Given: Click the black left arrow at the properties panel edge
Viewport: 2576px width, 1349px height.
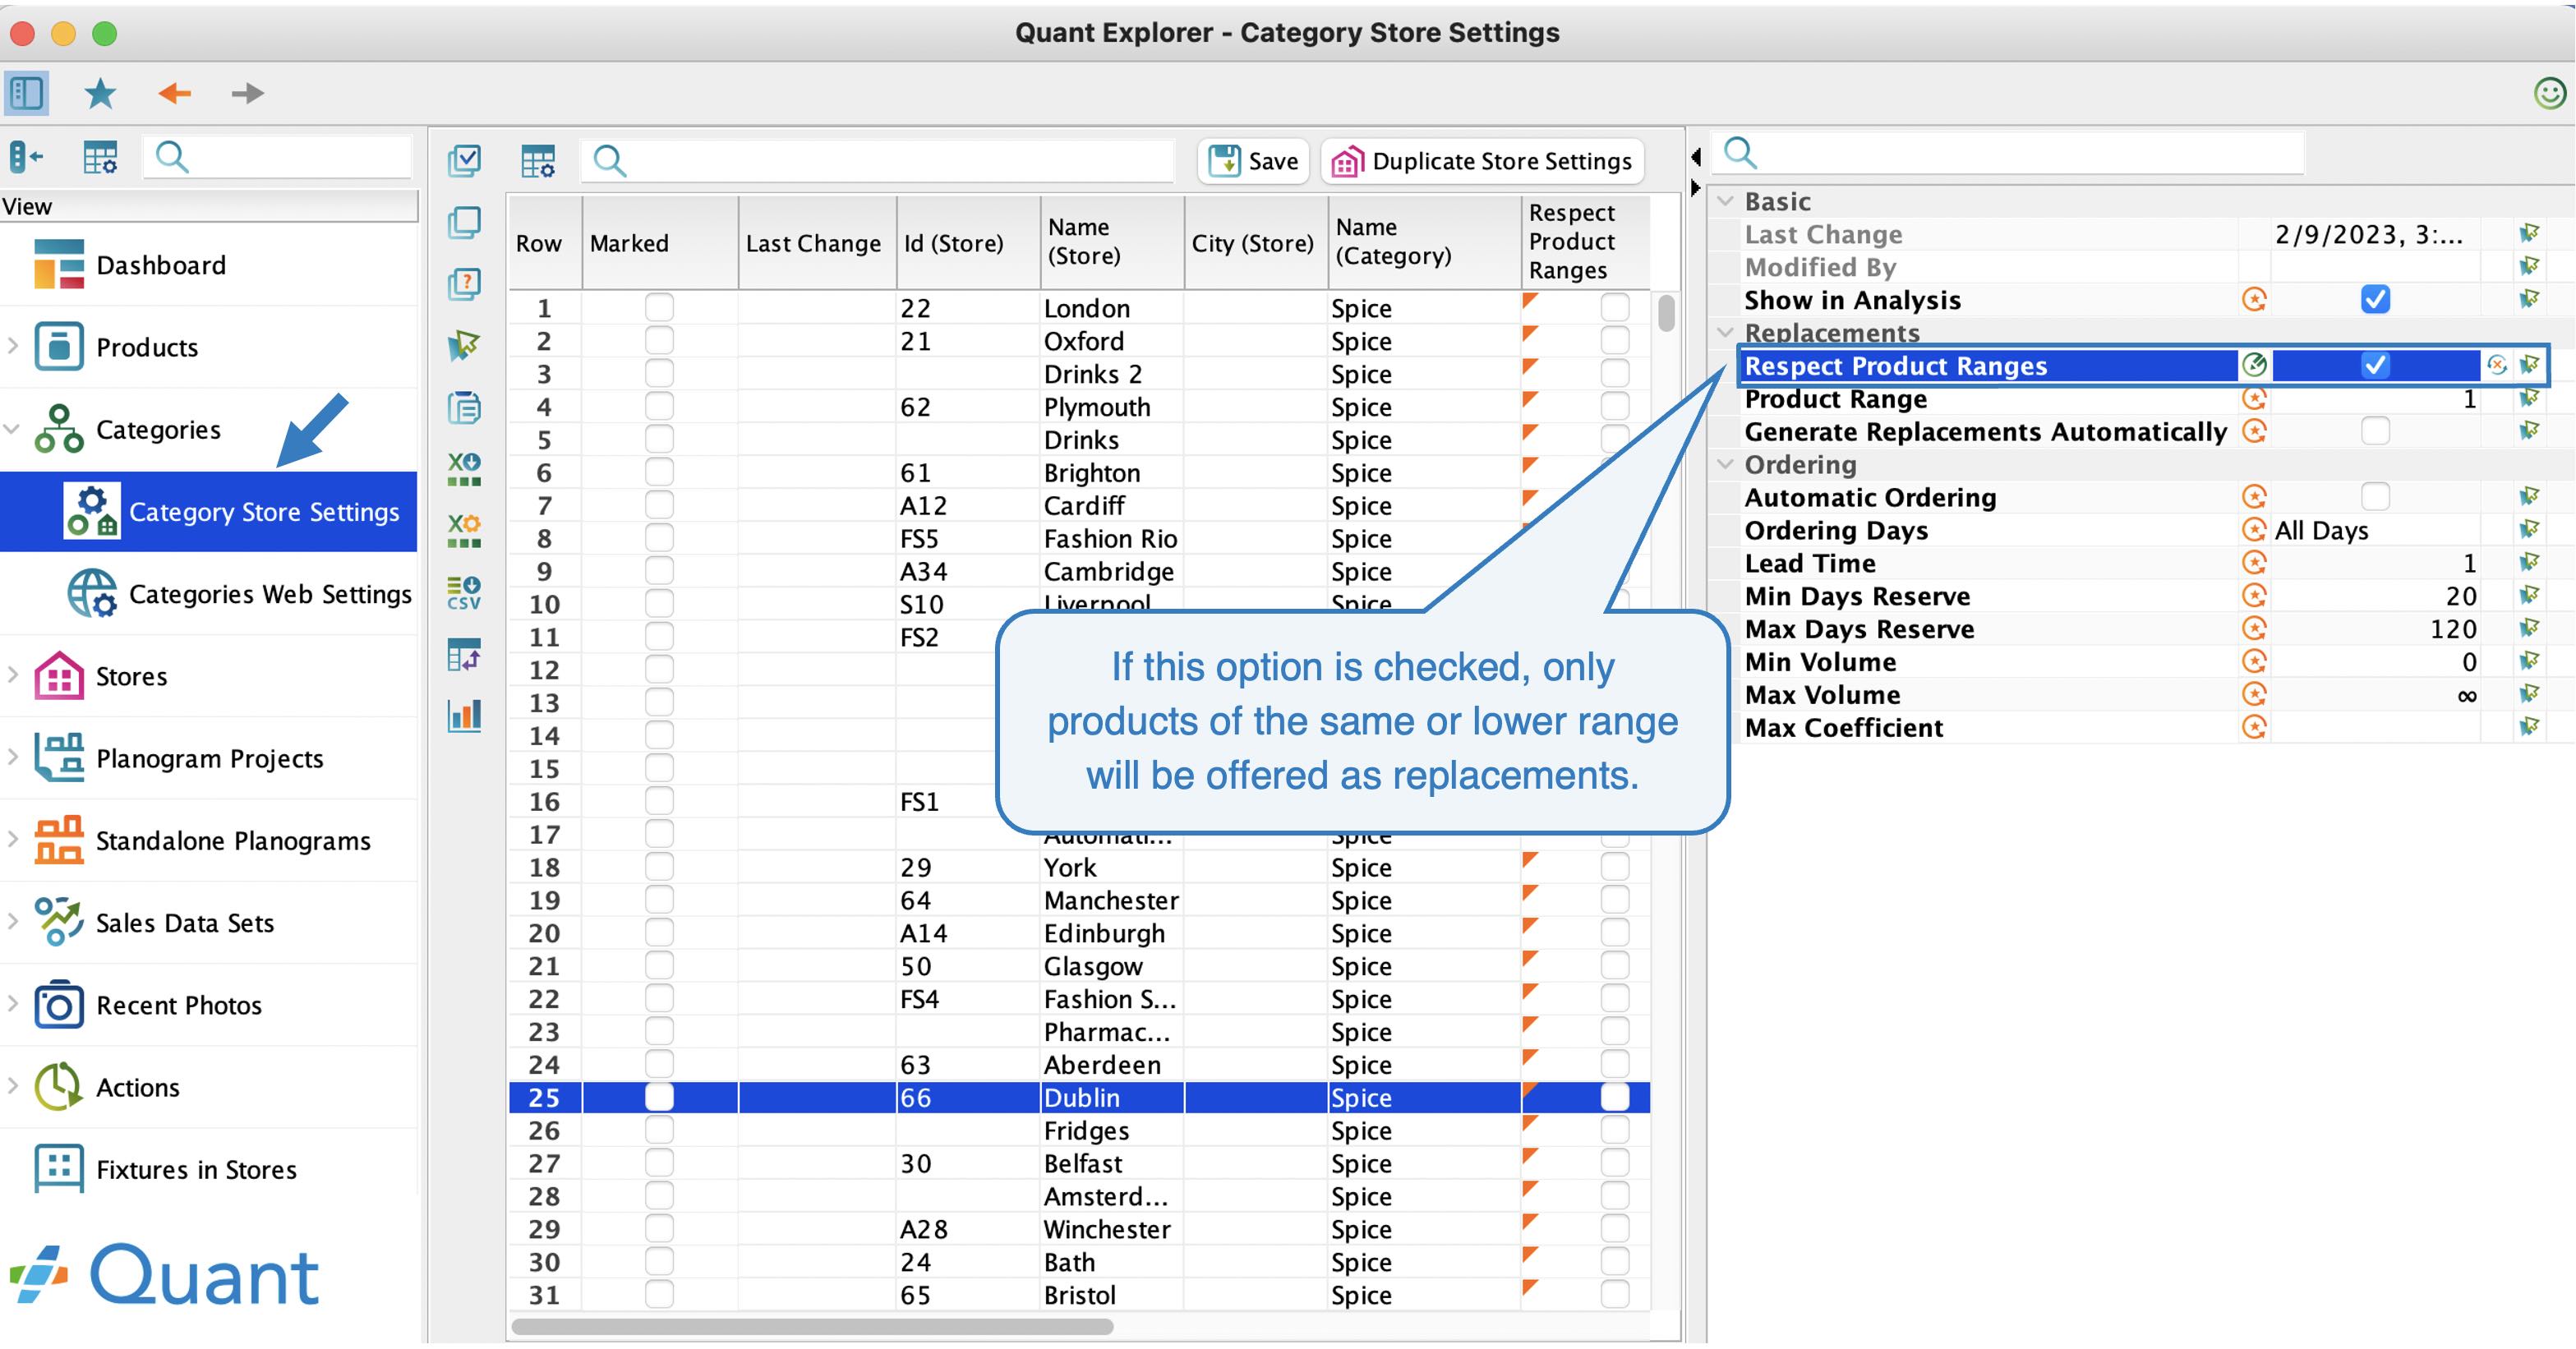Looking at the screenshot, I should (1696, 157).
